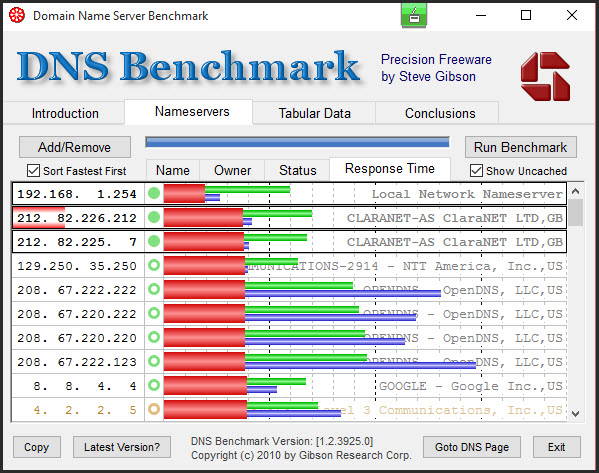
Task: Start the Run Benchmark button
Action: 521,147
